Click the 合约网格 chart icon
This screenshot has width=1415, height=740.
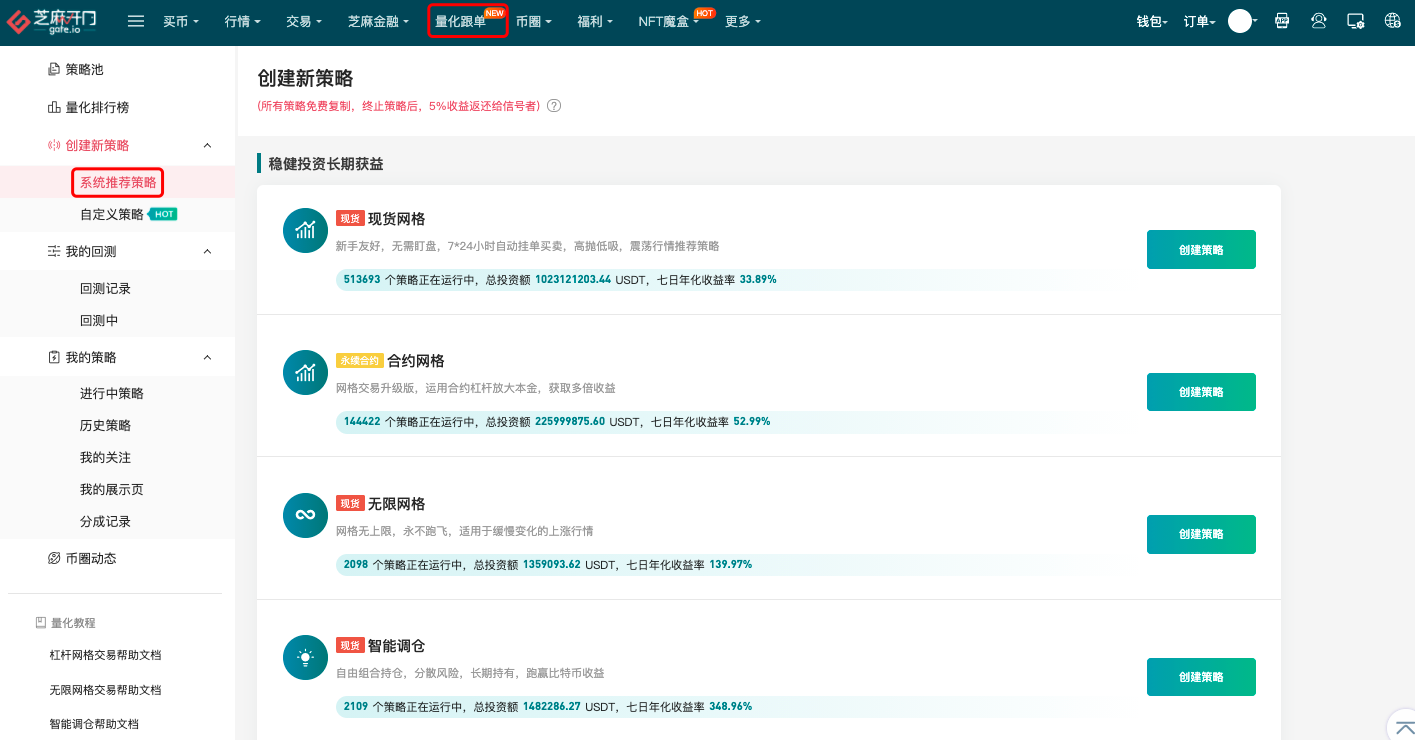click(x=306, y=372)
